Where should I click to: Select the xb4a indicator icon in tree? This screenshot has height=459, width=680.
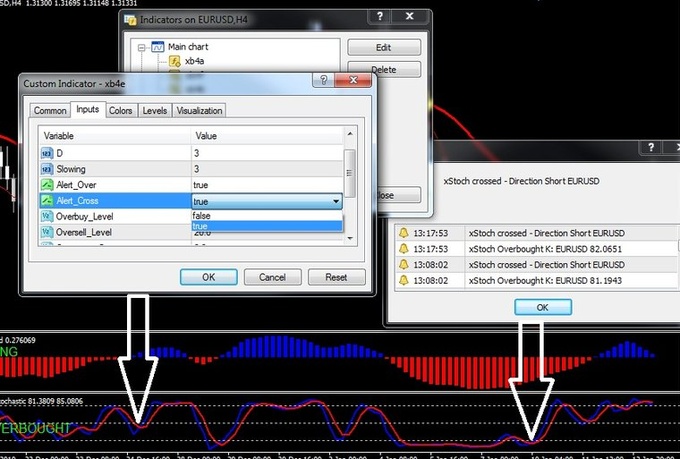coord(175,61)
